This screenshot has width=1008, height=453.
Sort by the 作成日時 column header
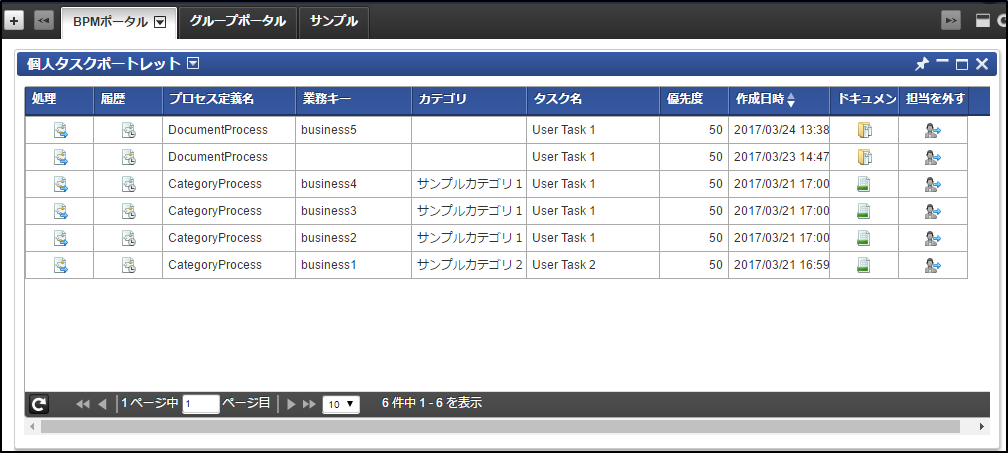click(x=778, y=100)
